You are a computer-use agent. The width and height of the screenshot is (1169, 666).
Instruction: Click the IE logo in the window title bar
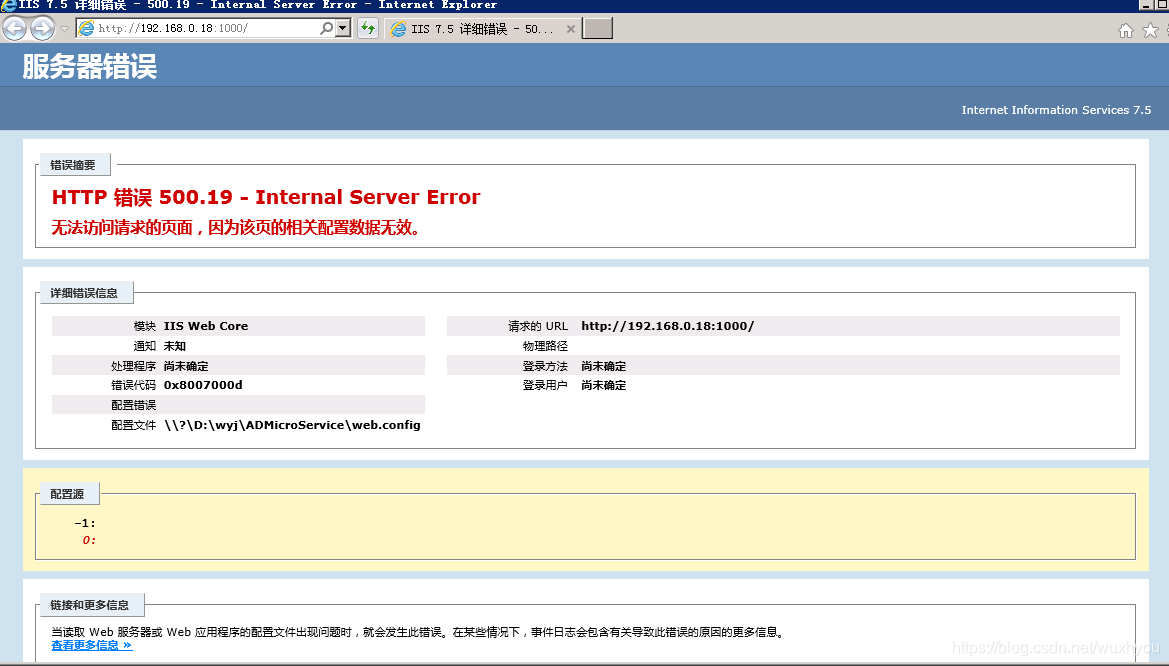pyautogui.click(x=8, y=5)
